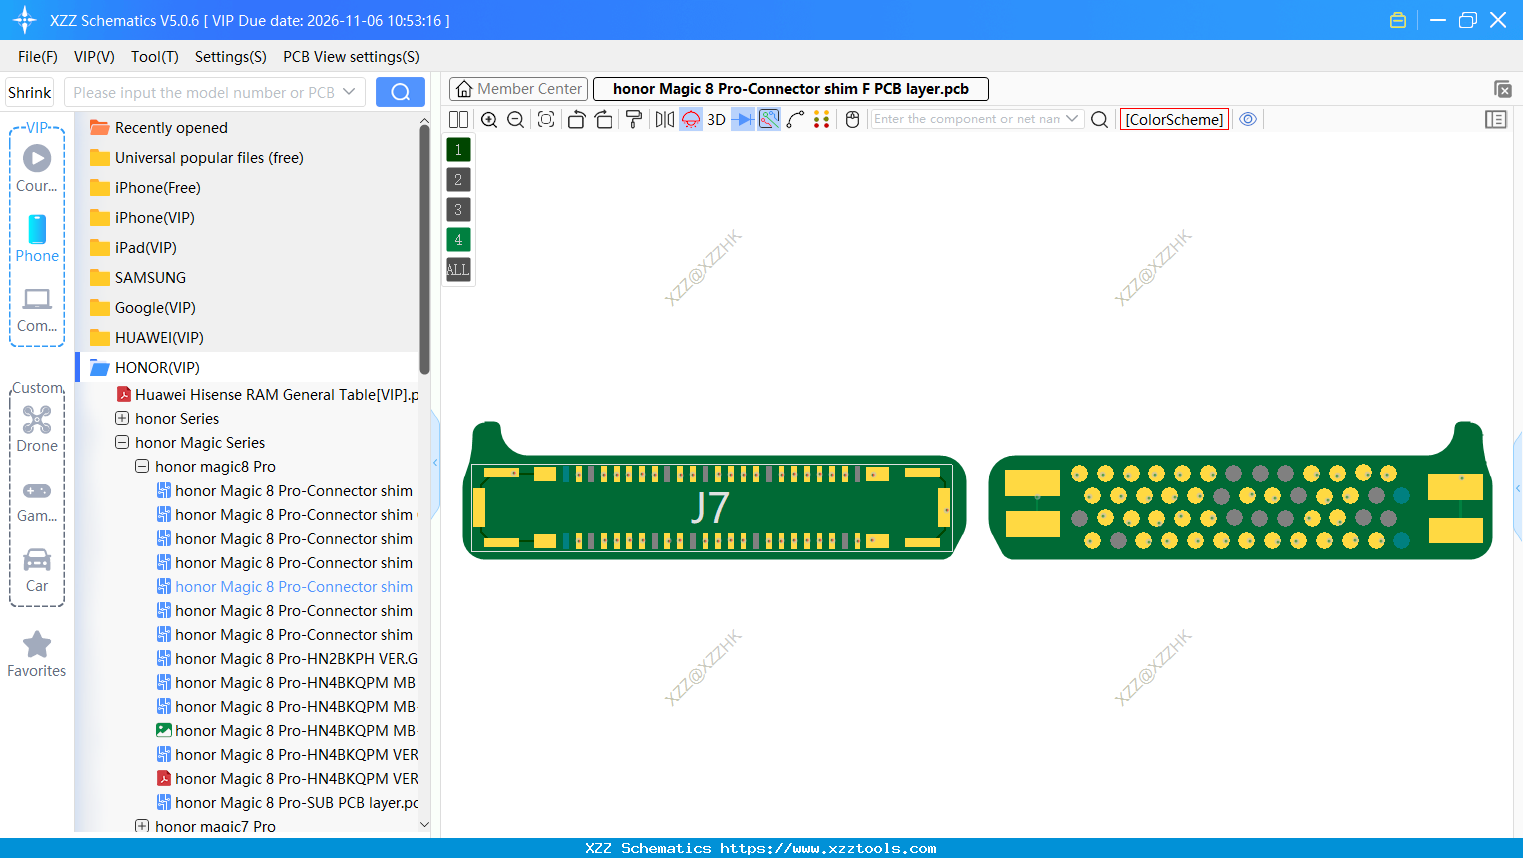Open honor Magic 8 Pro-HN2BKPH VER.G file

click(x=287, y=658)
